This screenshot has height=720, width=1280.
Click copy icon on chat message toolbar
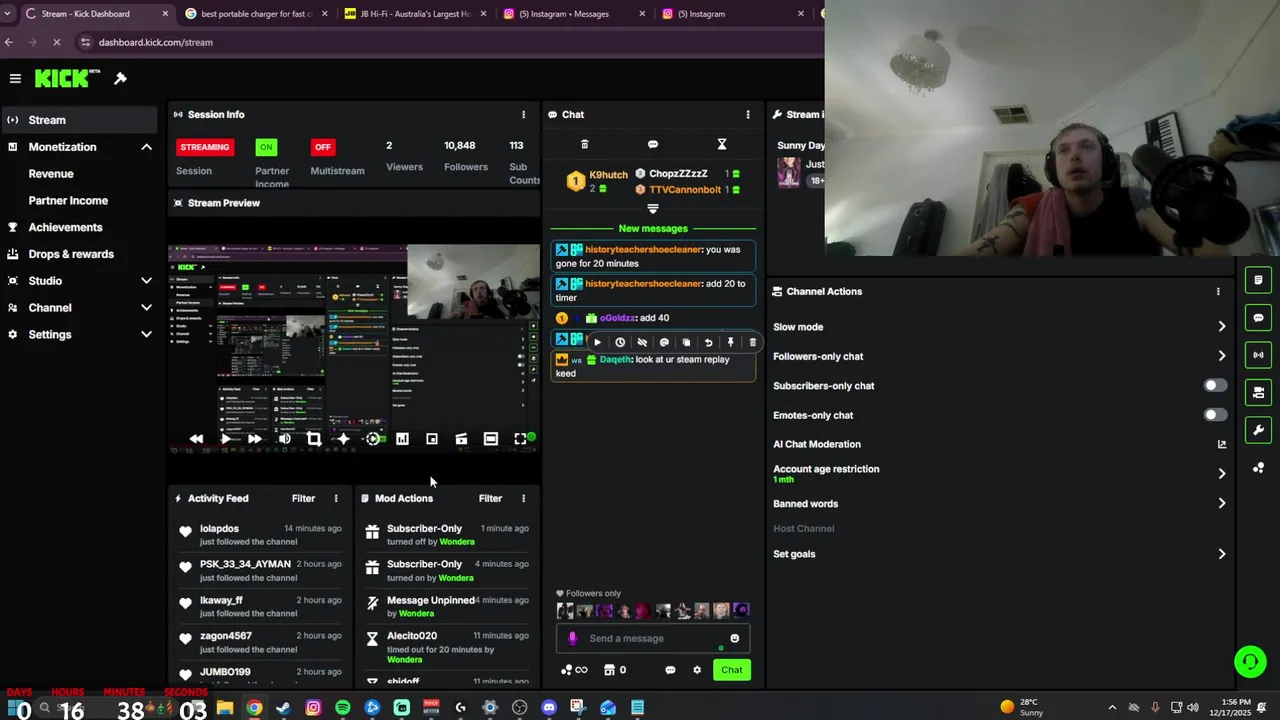click(x=686, y=342)
